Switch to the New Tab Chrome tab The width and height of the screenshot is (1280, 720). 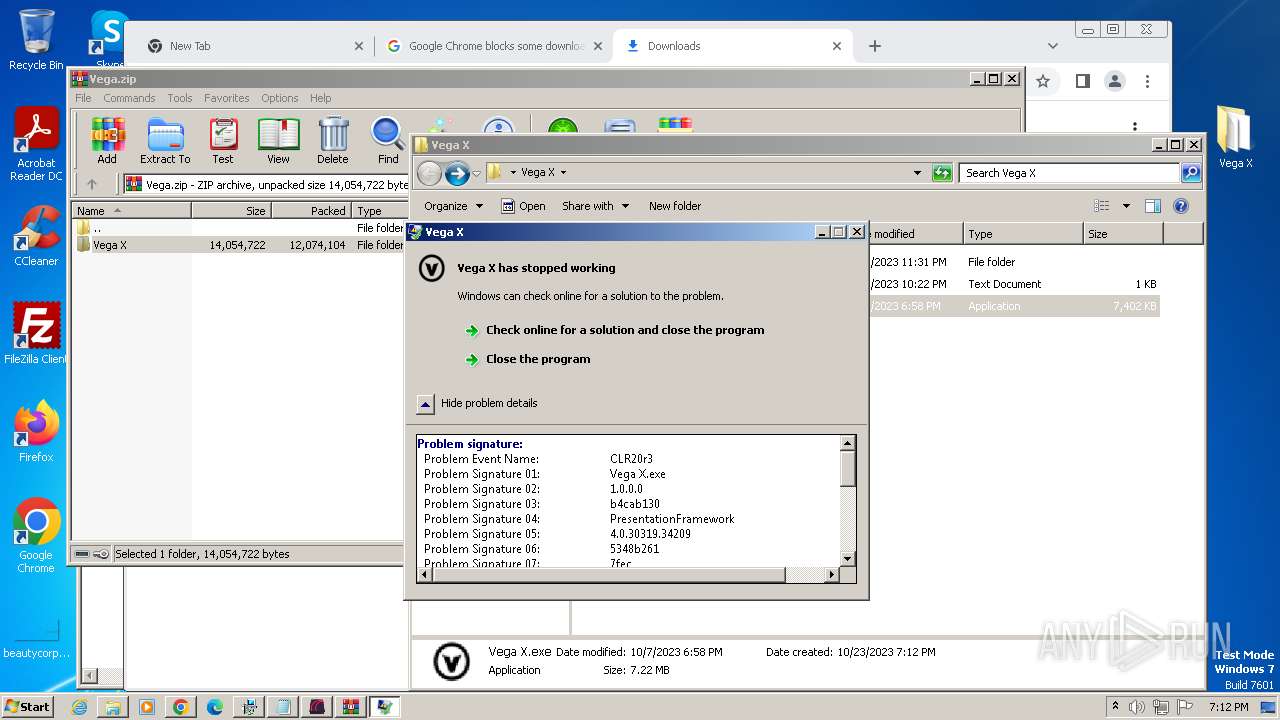click(x=253, y=46)
